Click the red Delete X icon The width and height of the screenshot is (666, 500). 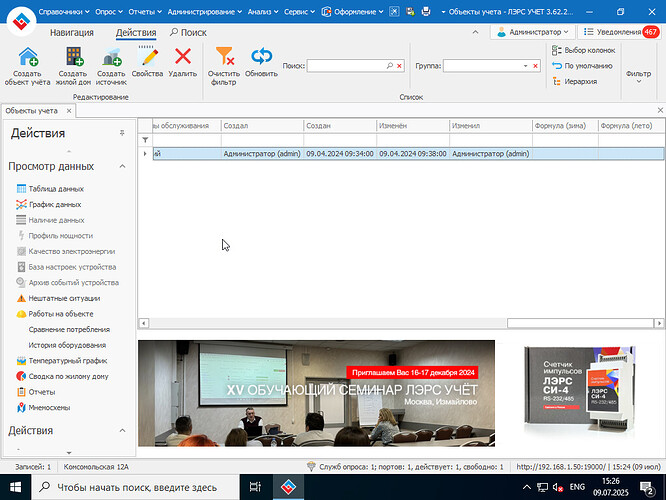click(x=183, y=56)
